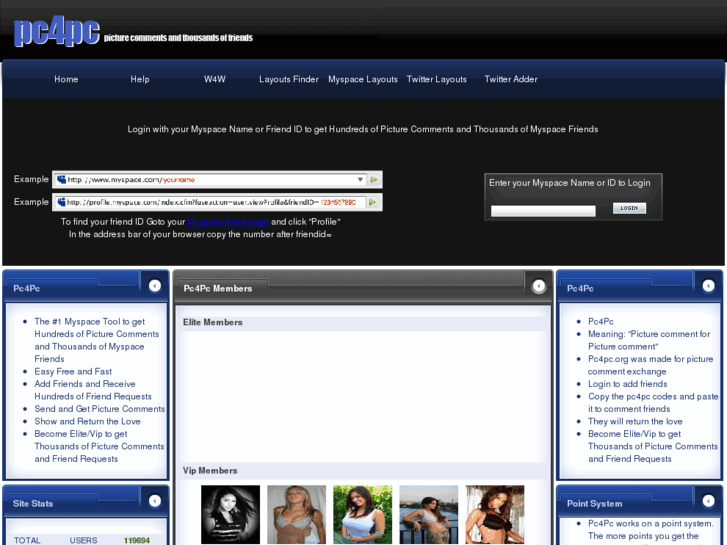Open the Vip member photo with the green background
Image resolution: width=727 pixels, height=545 pixels.
click(363, 514)
